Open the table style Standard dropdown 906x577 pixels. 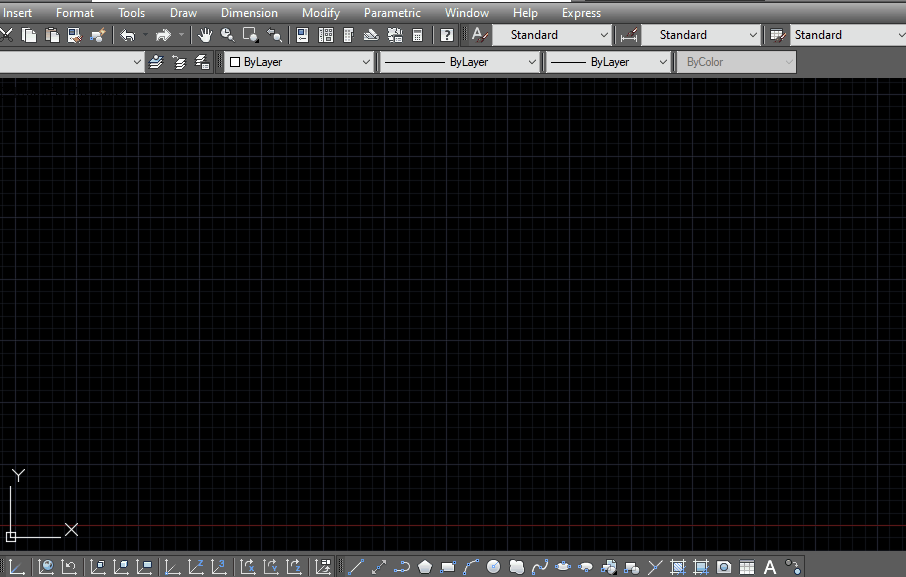[x=848, y=35]
